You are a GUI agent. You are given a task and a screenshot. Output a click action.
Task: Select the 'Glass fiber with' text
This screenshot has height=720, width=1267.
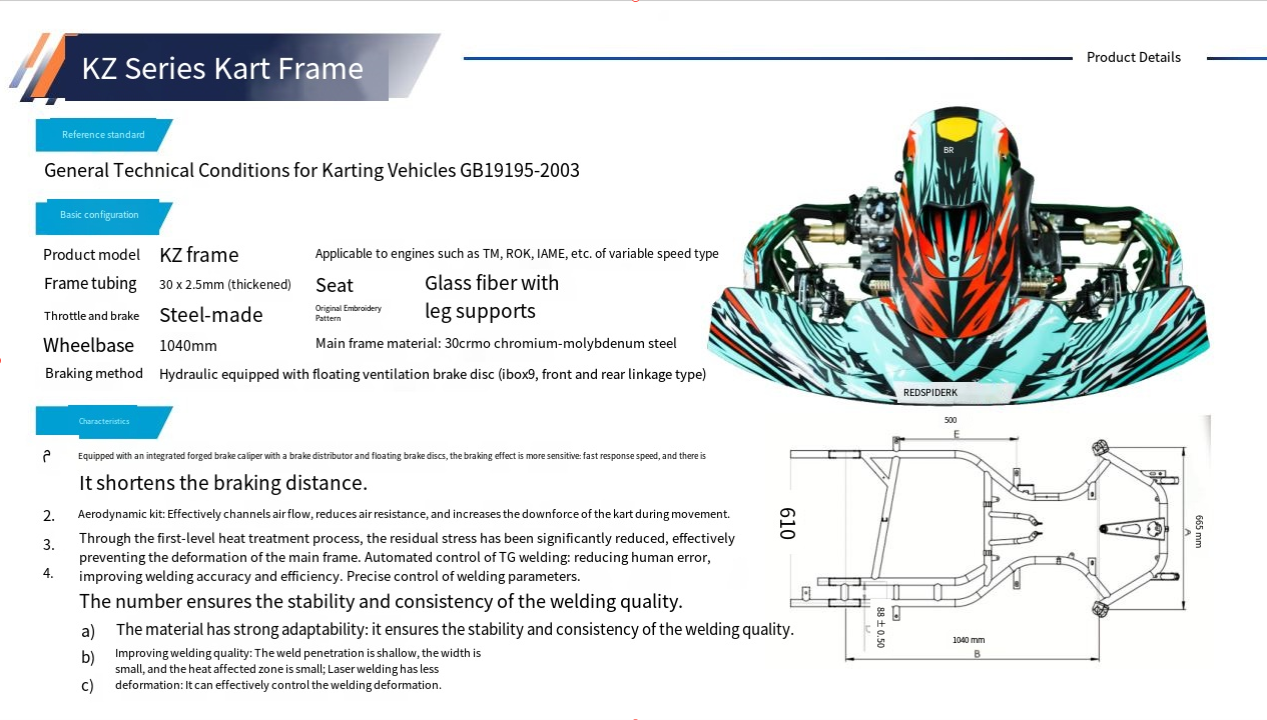pyautogui.click(x=492, y=283)
